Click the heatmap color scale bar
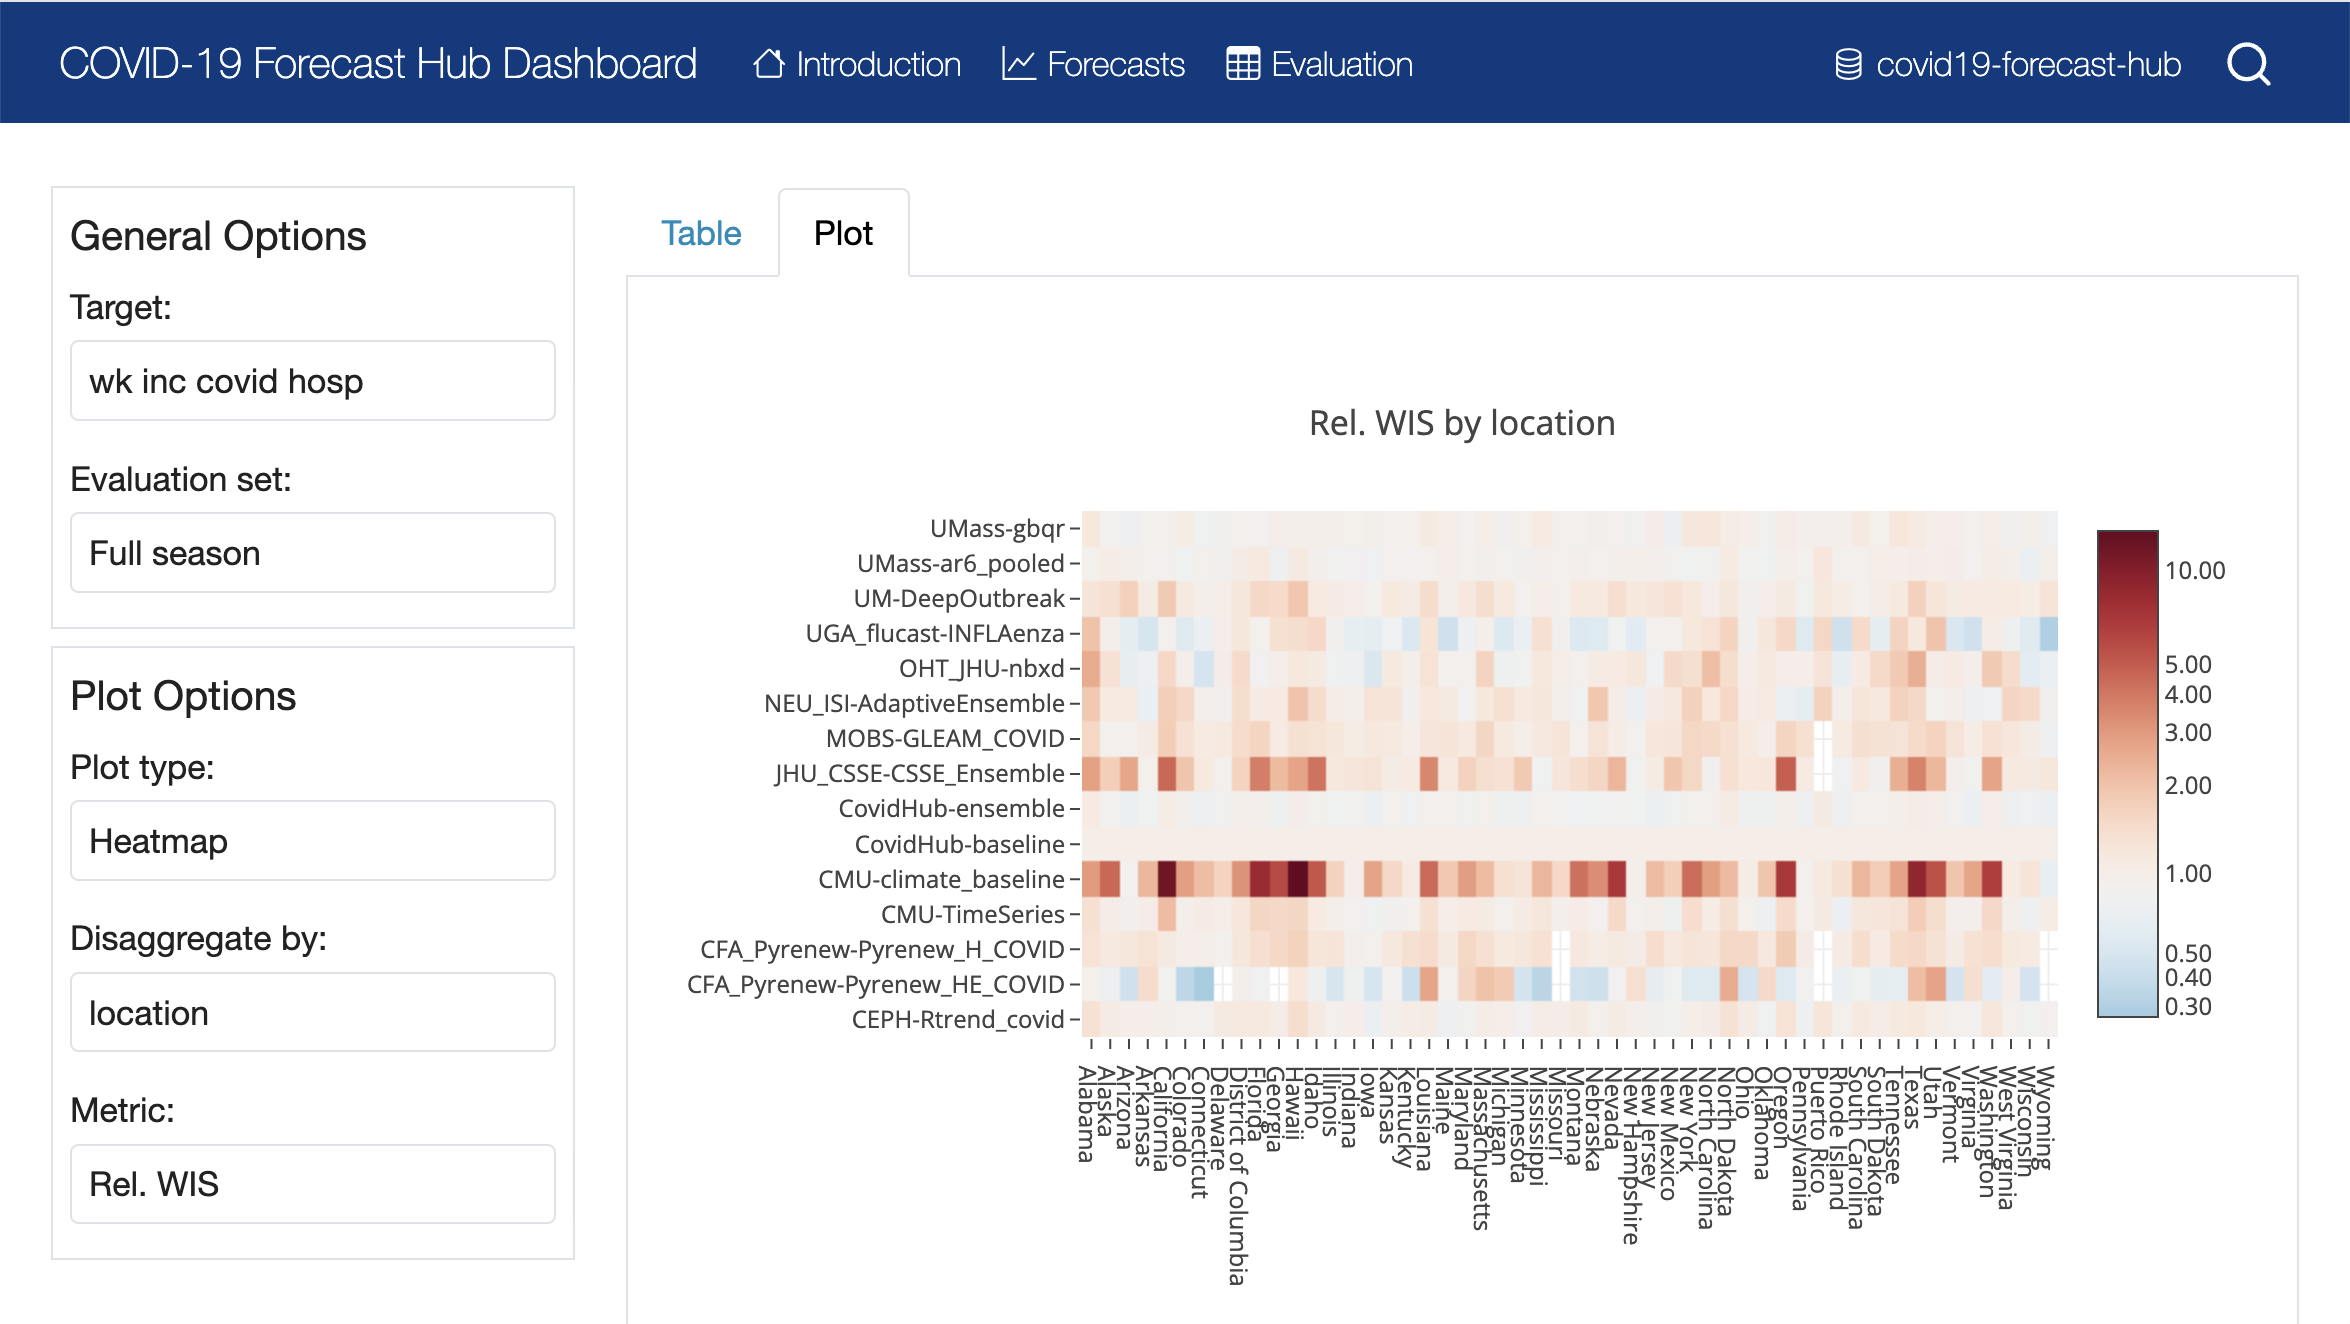The width and height of the screenshot is (2350, 1324). point(2127,774)
